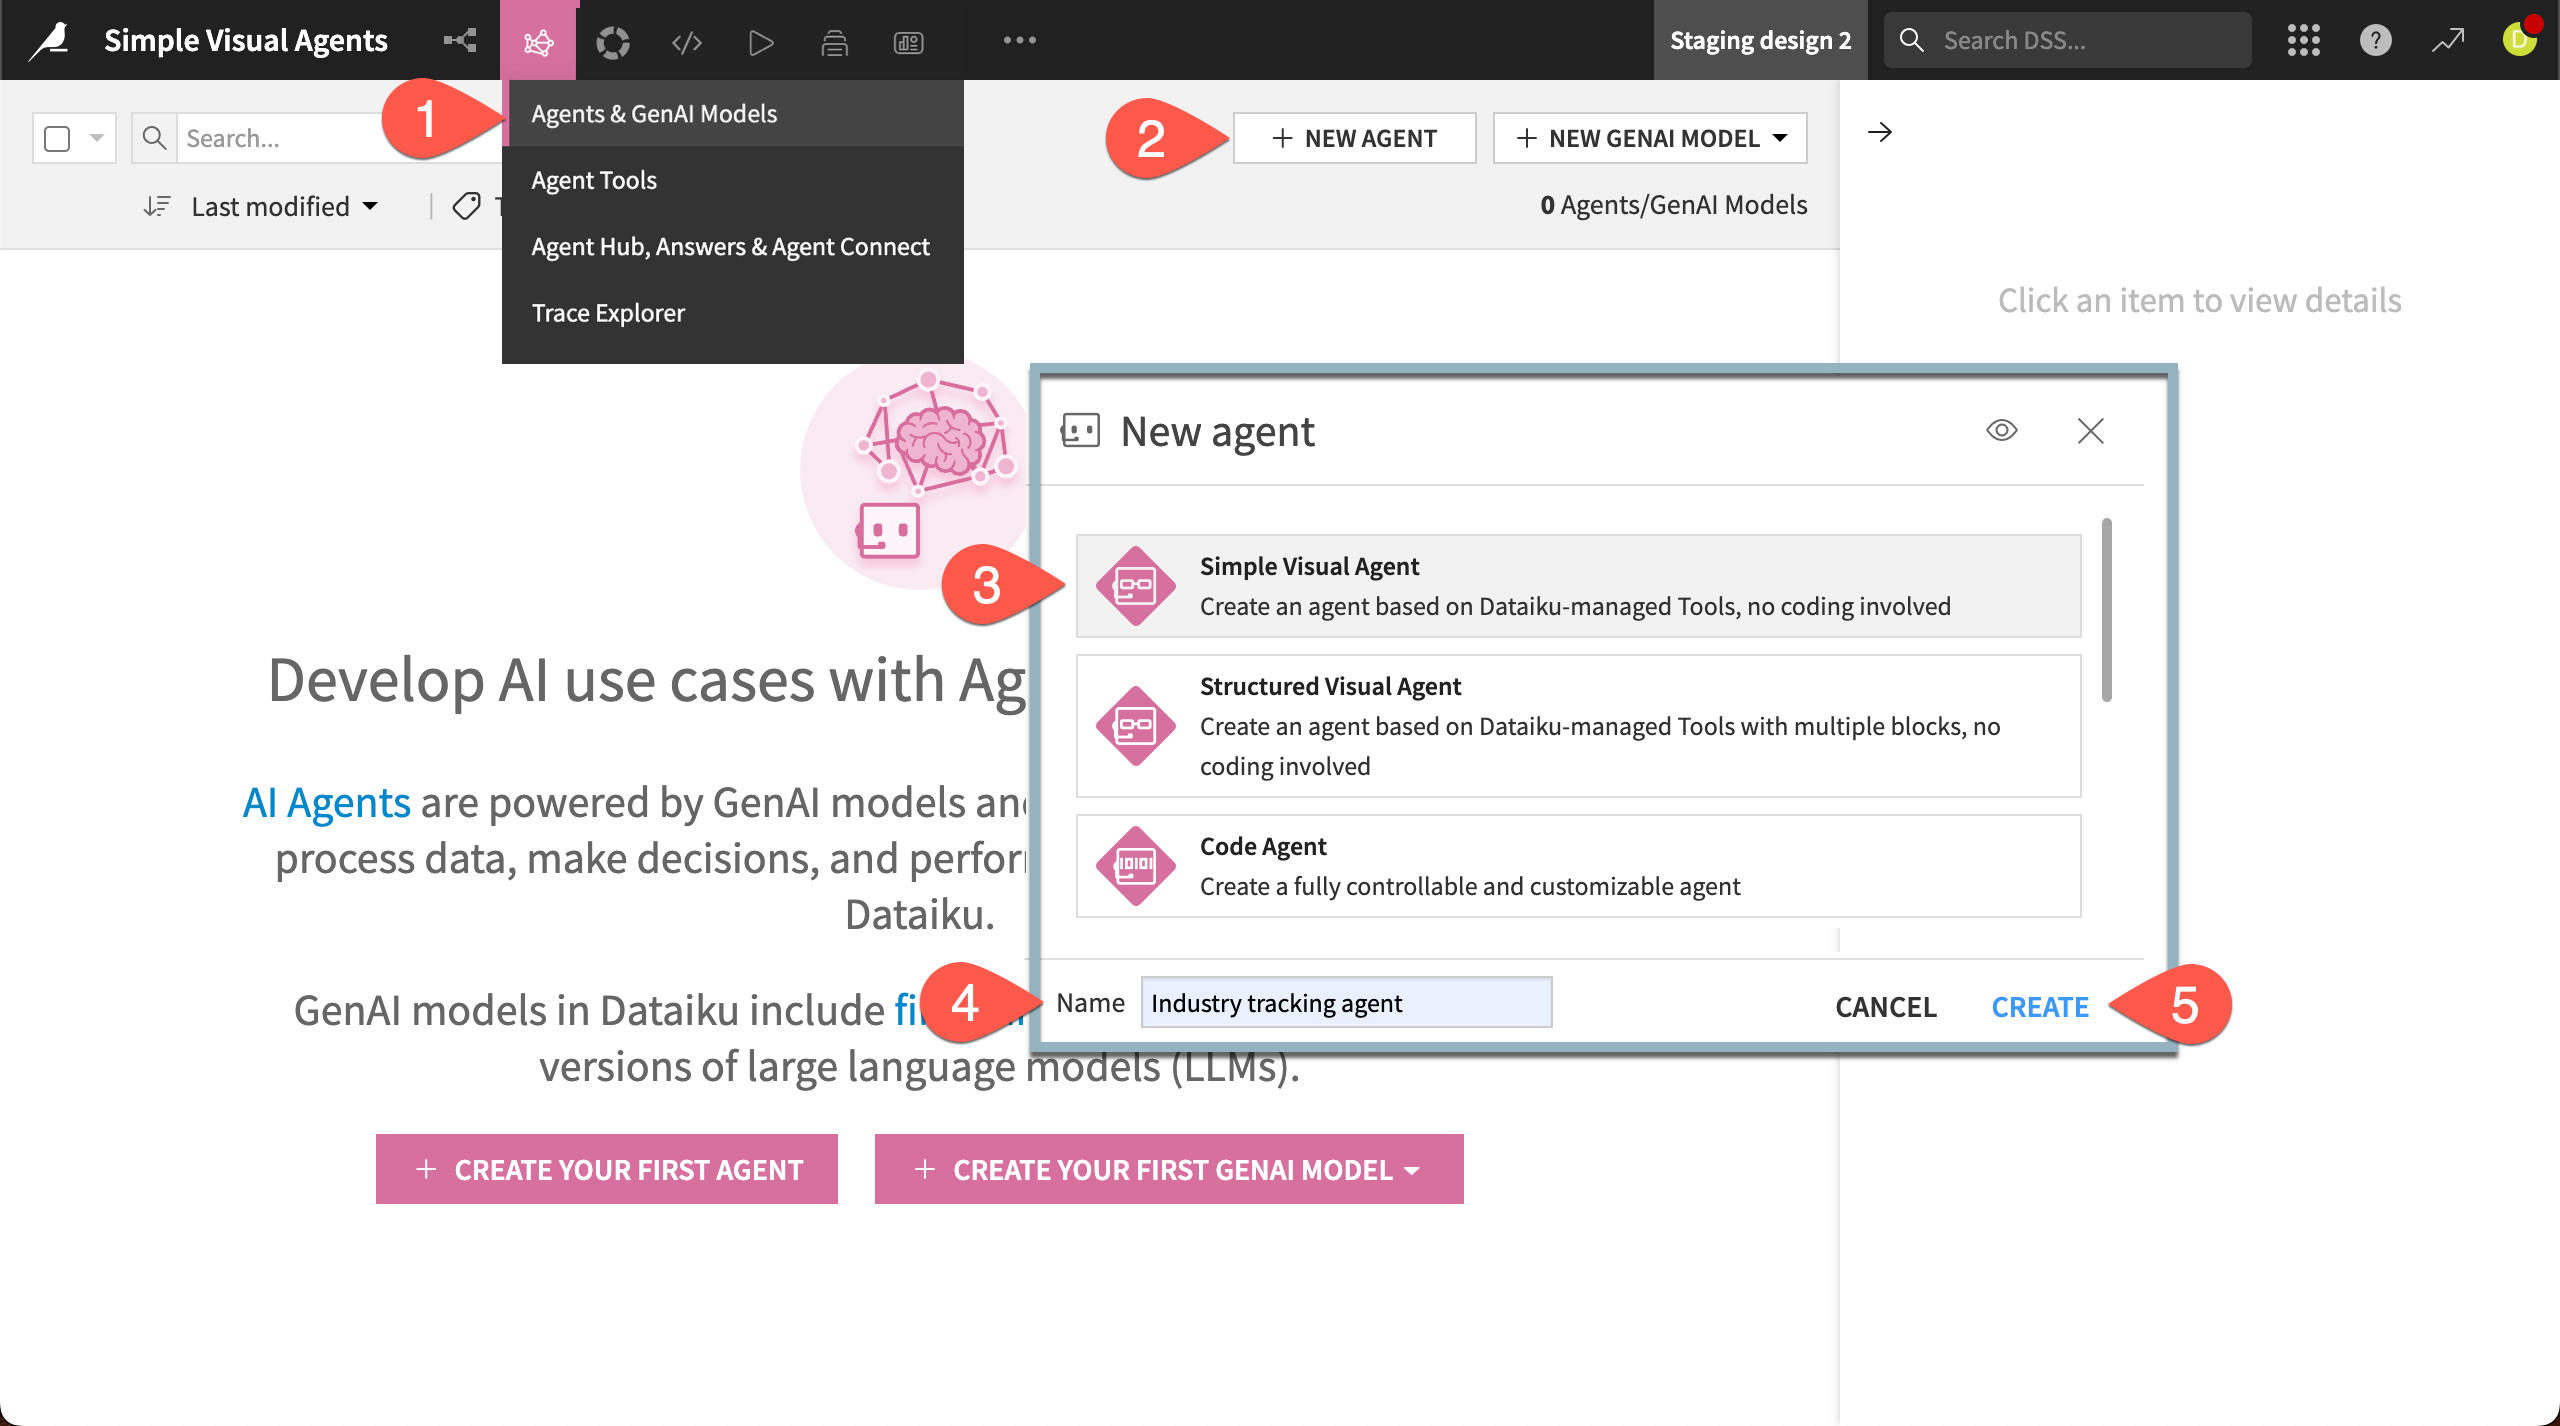Click the NEW AGENT button
The width and height of the screenshot is (2560, 1426).
pos(1354,137)
